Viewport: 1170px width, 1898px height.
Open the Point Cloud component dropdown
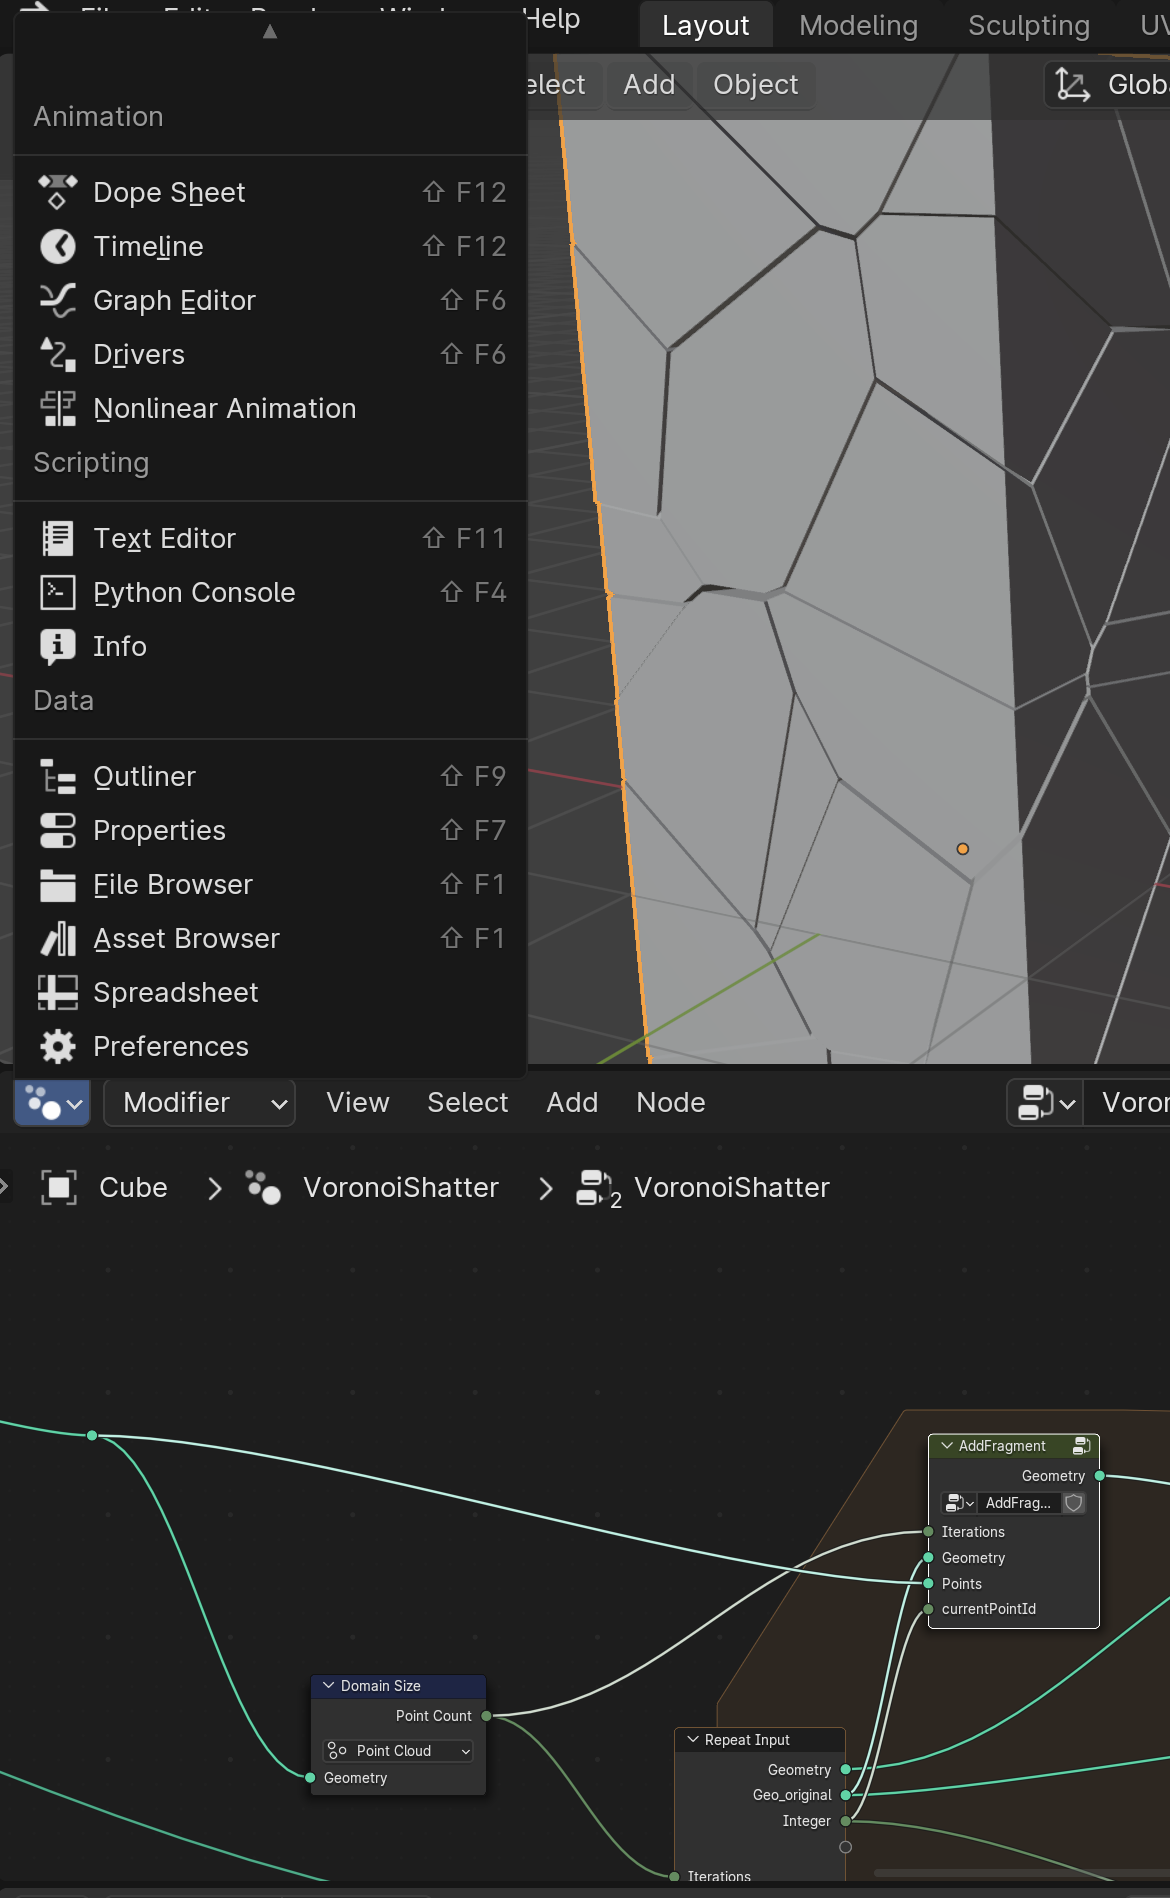click(398, 1751)
